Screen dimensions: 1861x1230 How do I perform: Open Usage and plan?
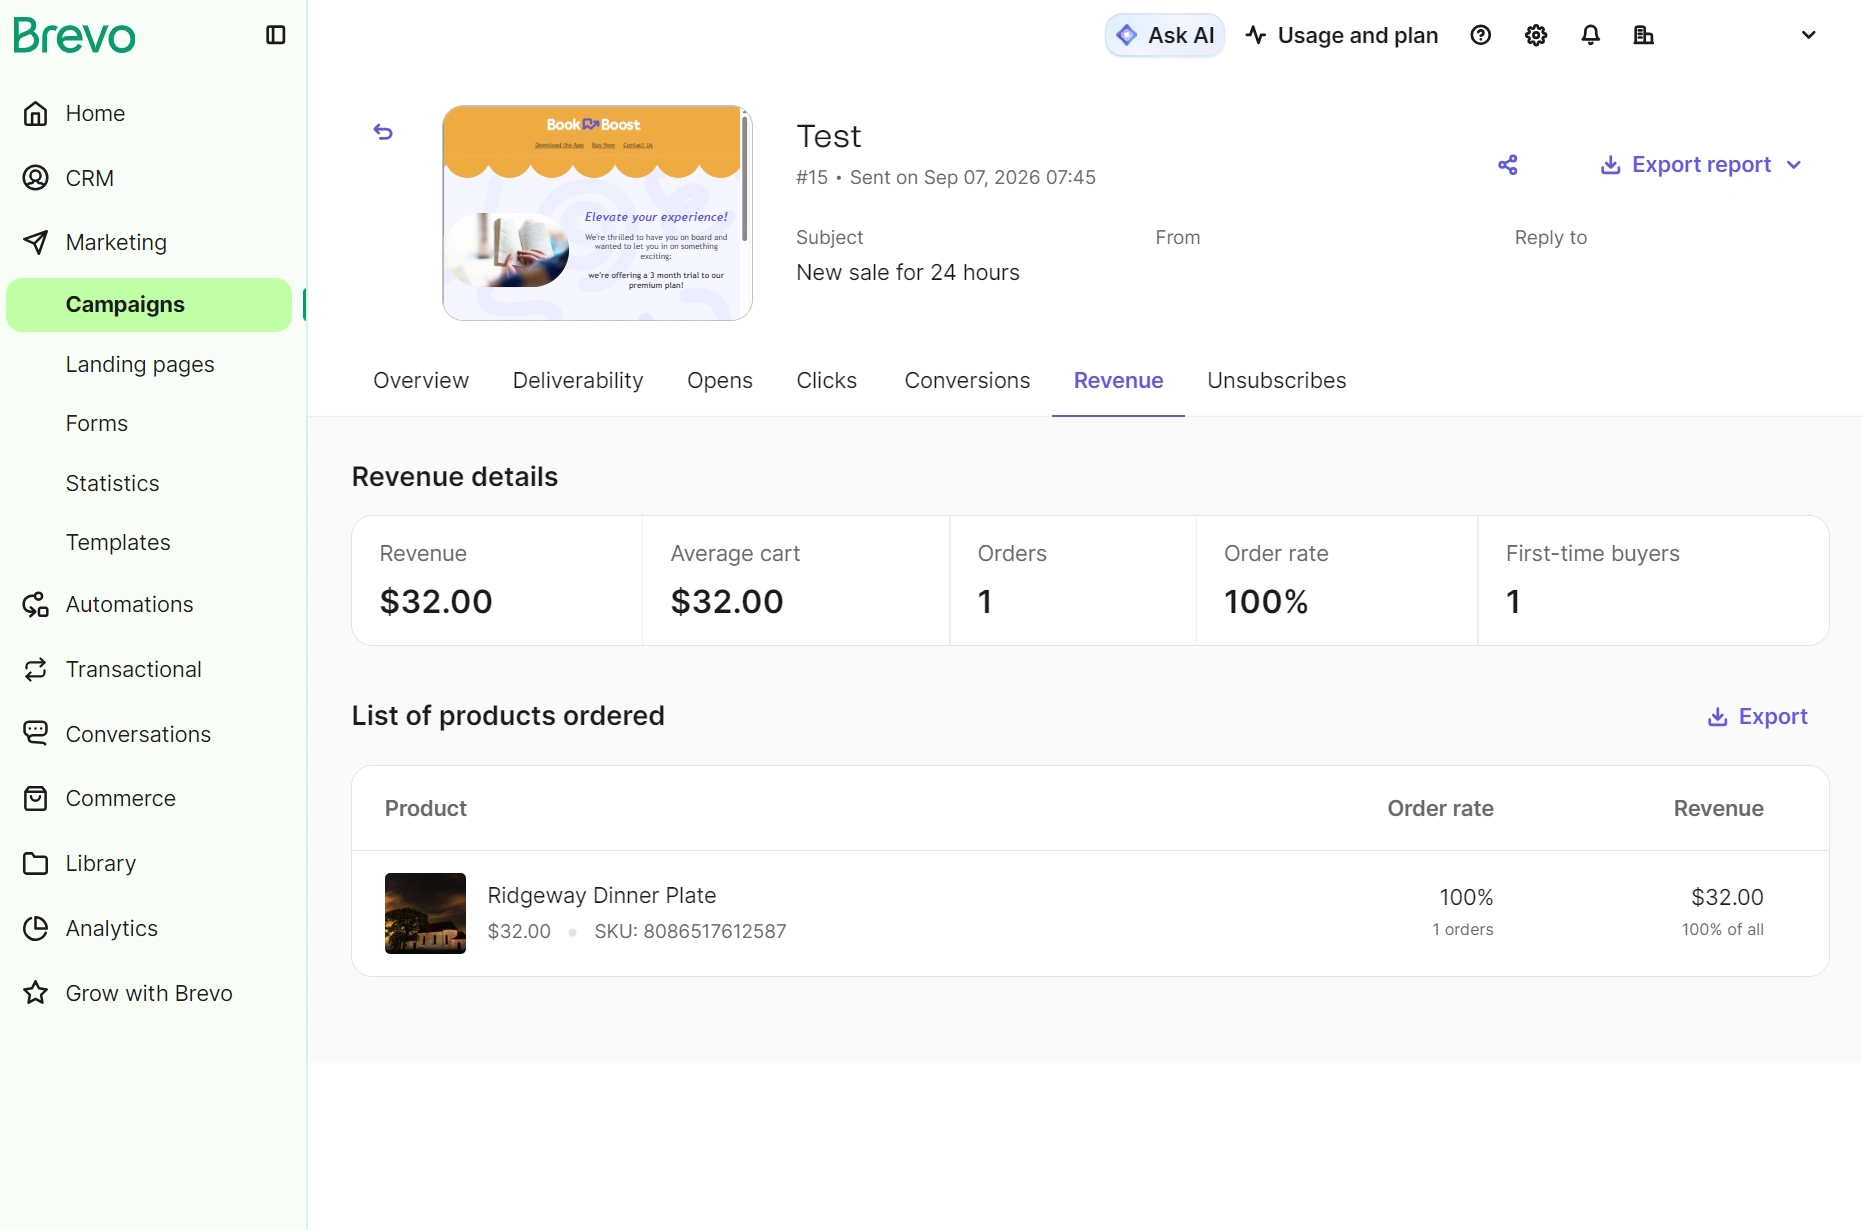click(x=1342, y=35)
